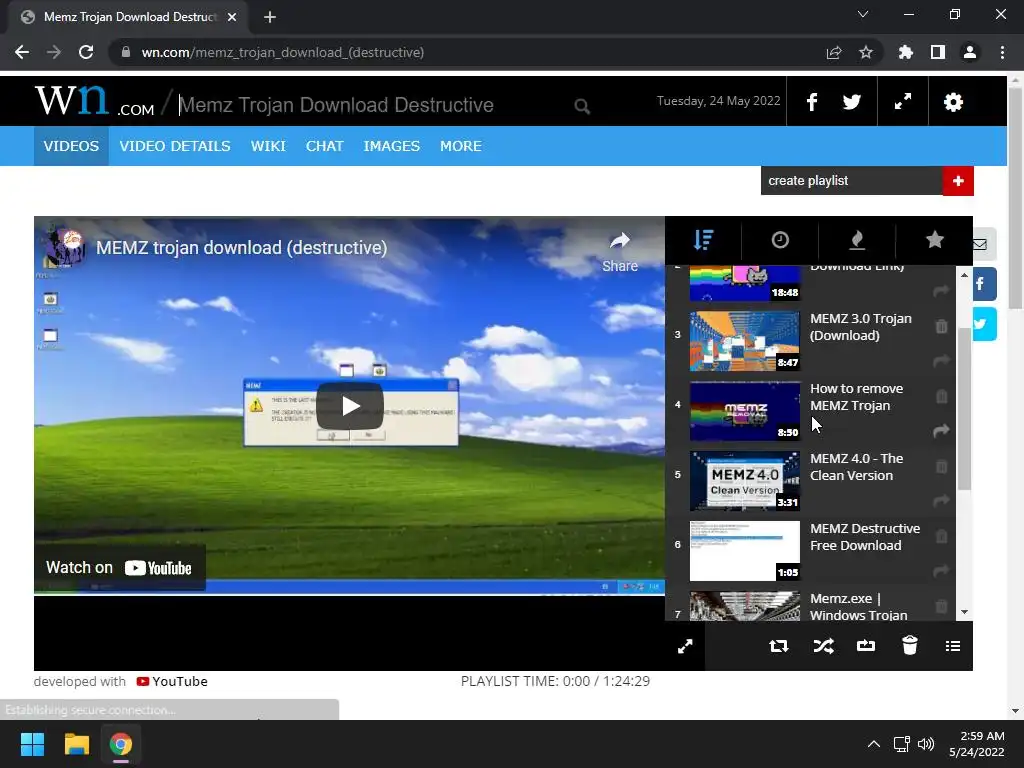The image size is (1024, 768).
Task: Open How to remove MEMZ Trojan title
Action: [x=857, y=397]
